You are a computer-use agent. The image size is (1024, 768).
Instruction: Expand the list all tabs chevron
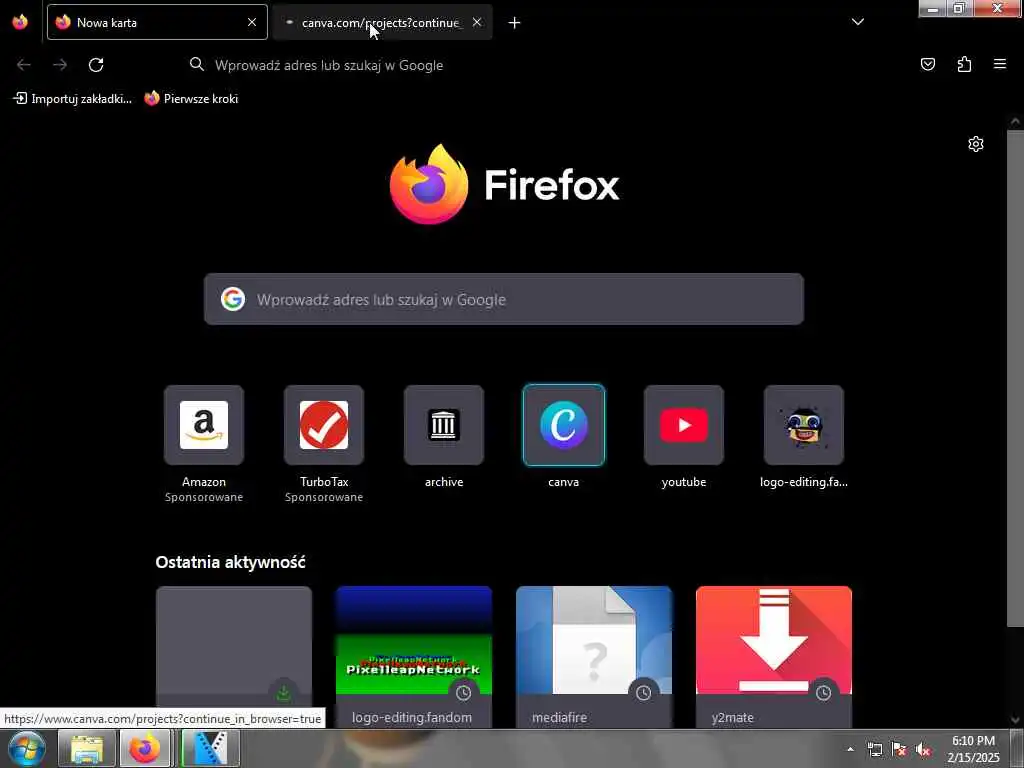pos(858,22)
